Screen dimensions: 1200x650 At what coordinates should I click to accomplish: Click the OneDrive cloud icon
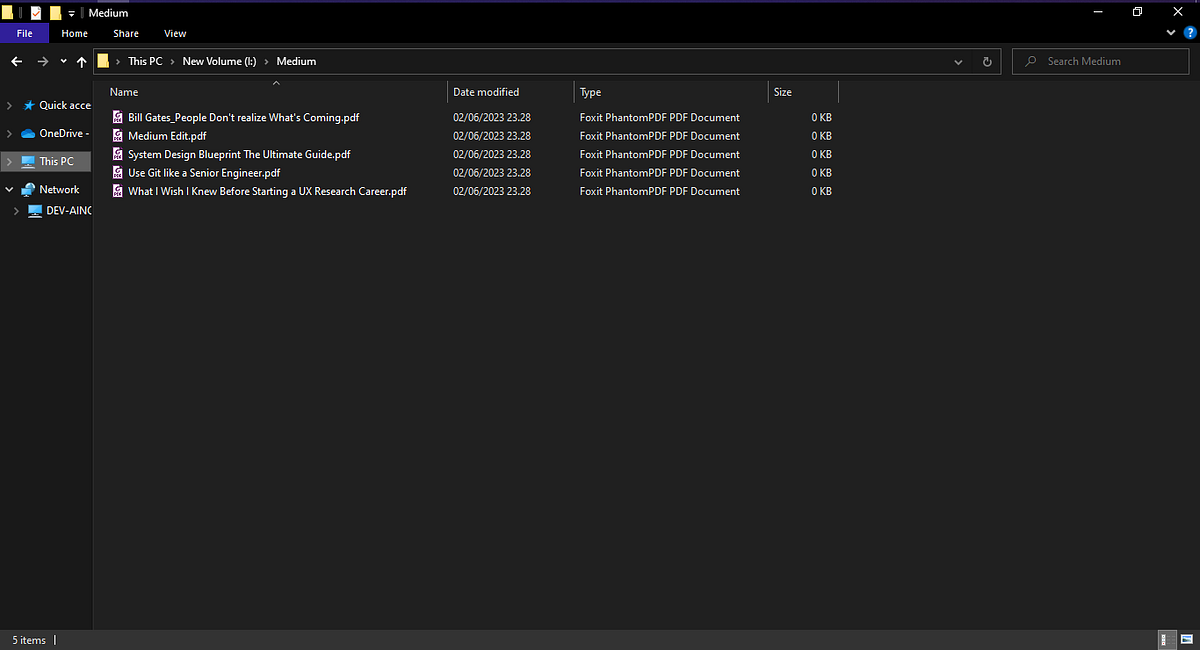pyautogui.click(x=28, y=133)
